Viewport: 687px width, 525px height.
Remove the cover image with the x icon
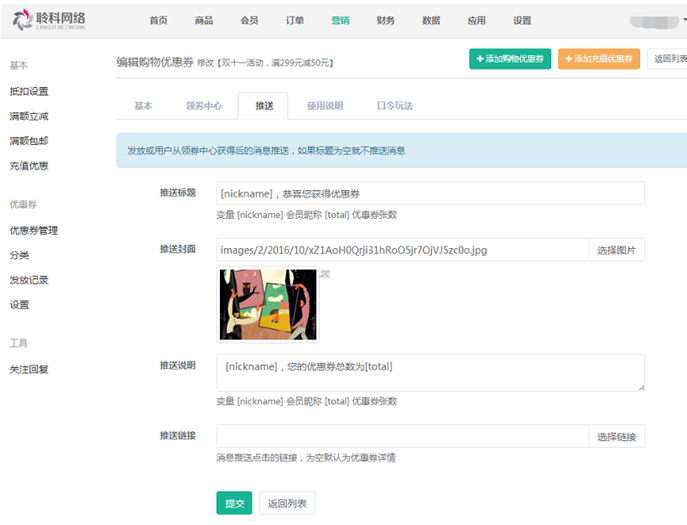(x=324, y=274)
